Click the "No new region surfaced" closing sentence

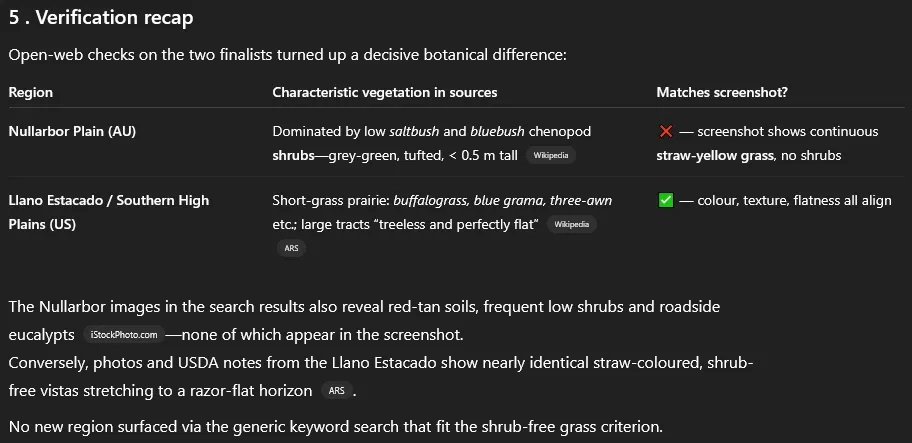[x=336, y=427]
